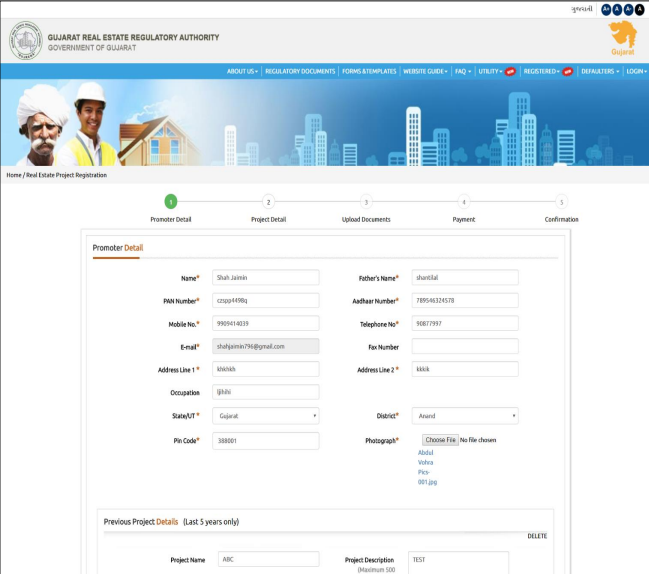649x574 pixels.
Task: Open Regulatory Documents menu item
Action: coord(300,71)
